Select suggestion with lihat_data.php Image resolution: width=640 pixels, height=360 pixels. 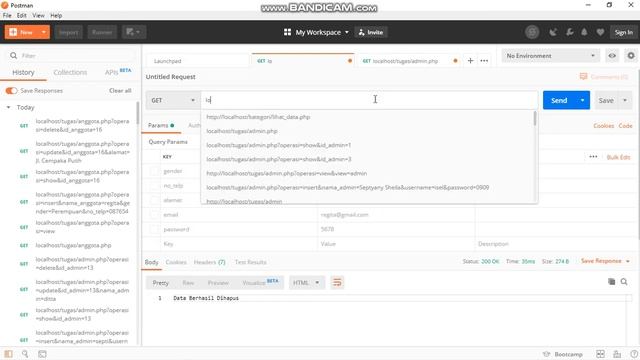point(258,117)
